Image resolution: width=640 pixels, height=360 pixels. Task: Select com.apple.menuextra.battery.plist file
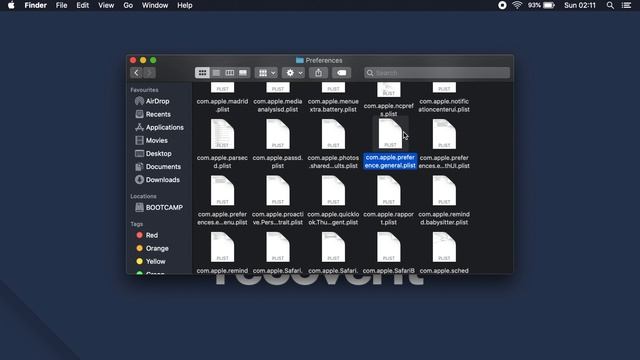click(x=333, y=105)
